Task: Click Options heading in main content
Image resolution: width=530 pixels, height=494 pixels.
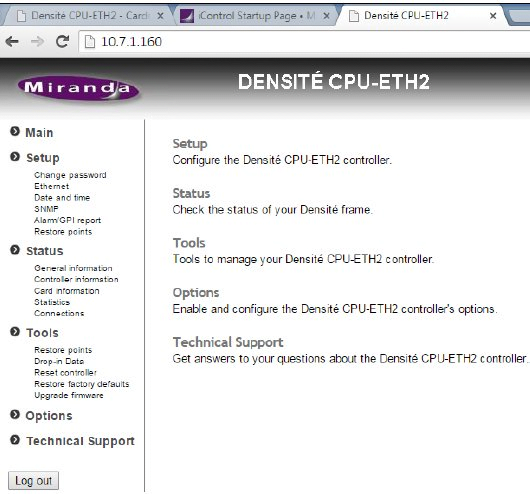Action: coord(196,293)
